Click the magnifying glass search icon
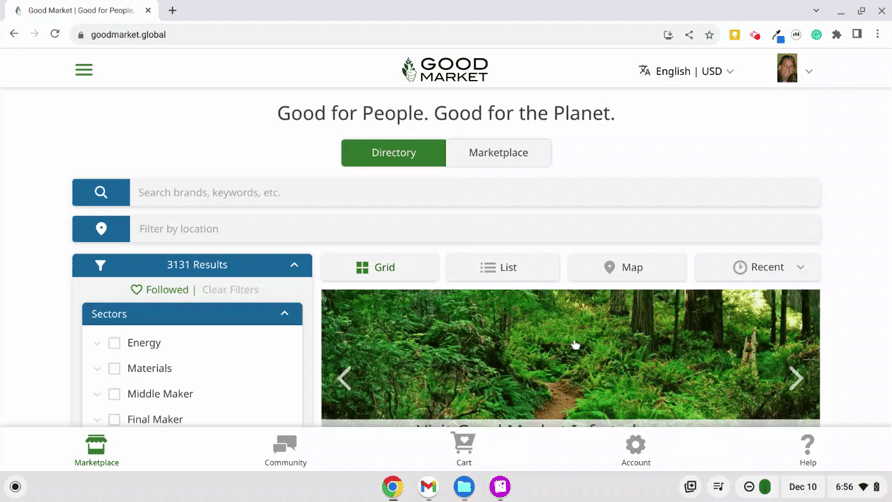 tap(101, 192)
